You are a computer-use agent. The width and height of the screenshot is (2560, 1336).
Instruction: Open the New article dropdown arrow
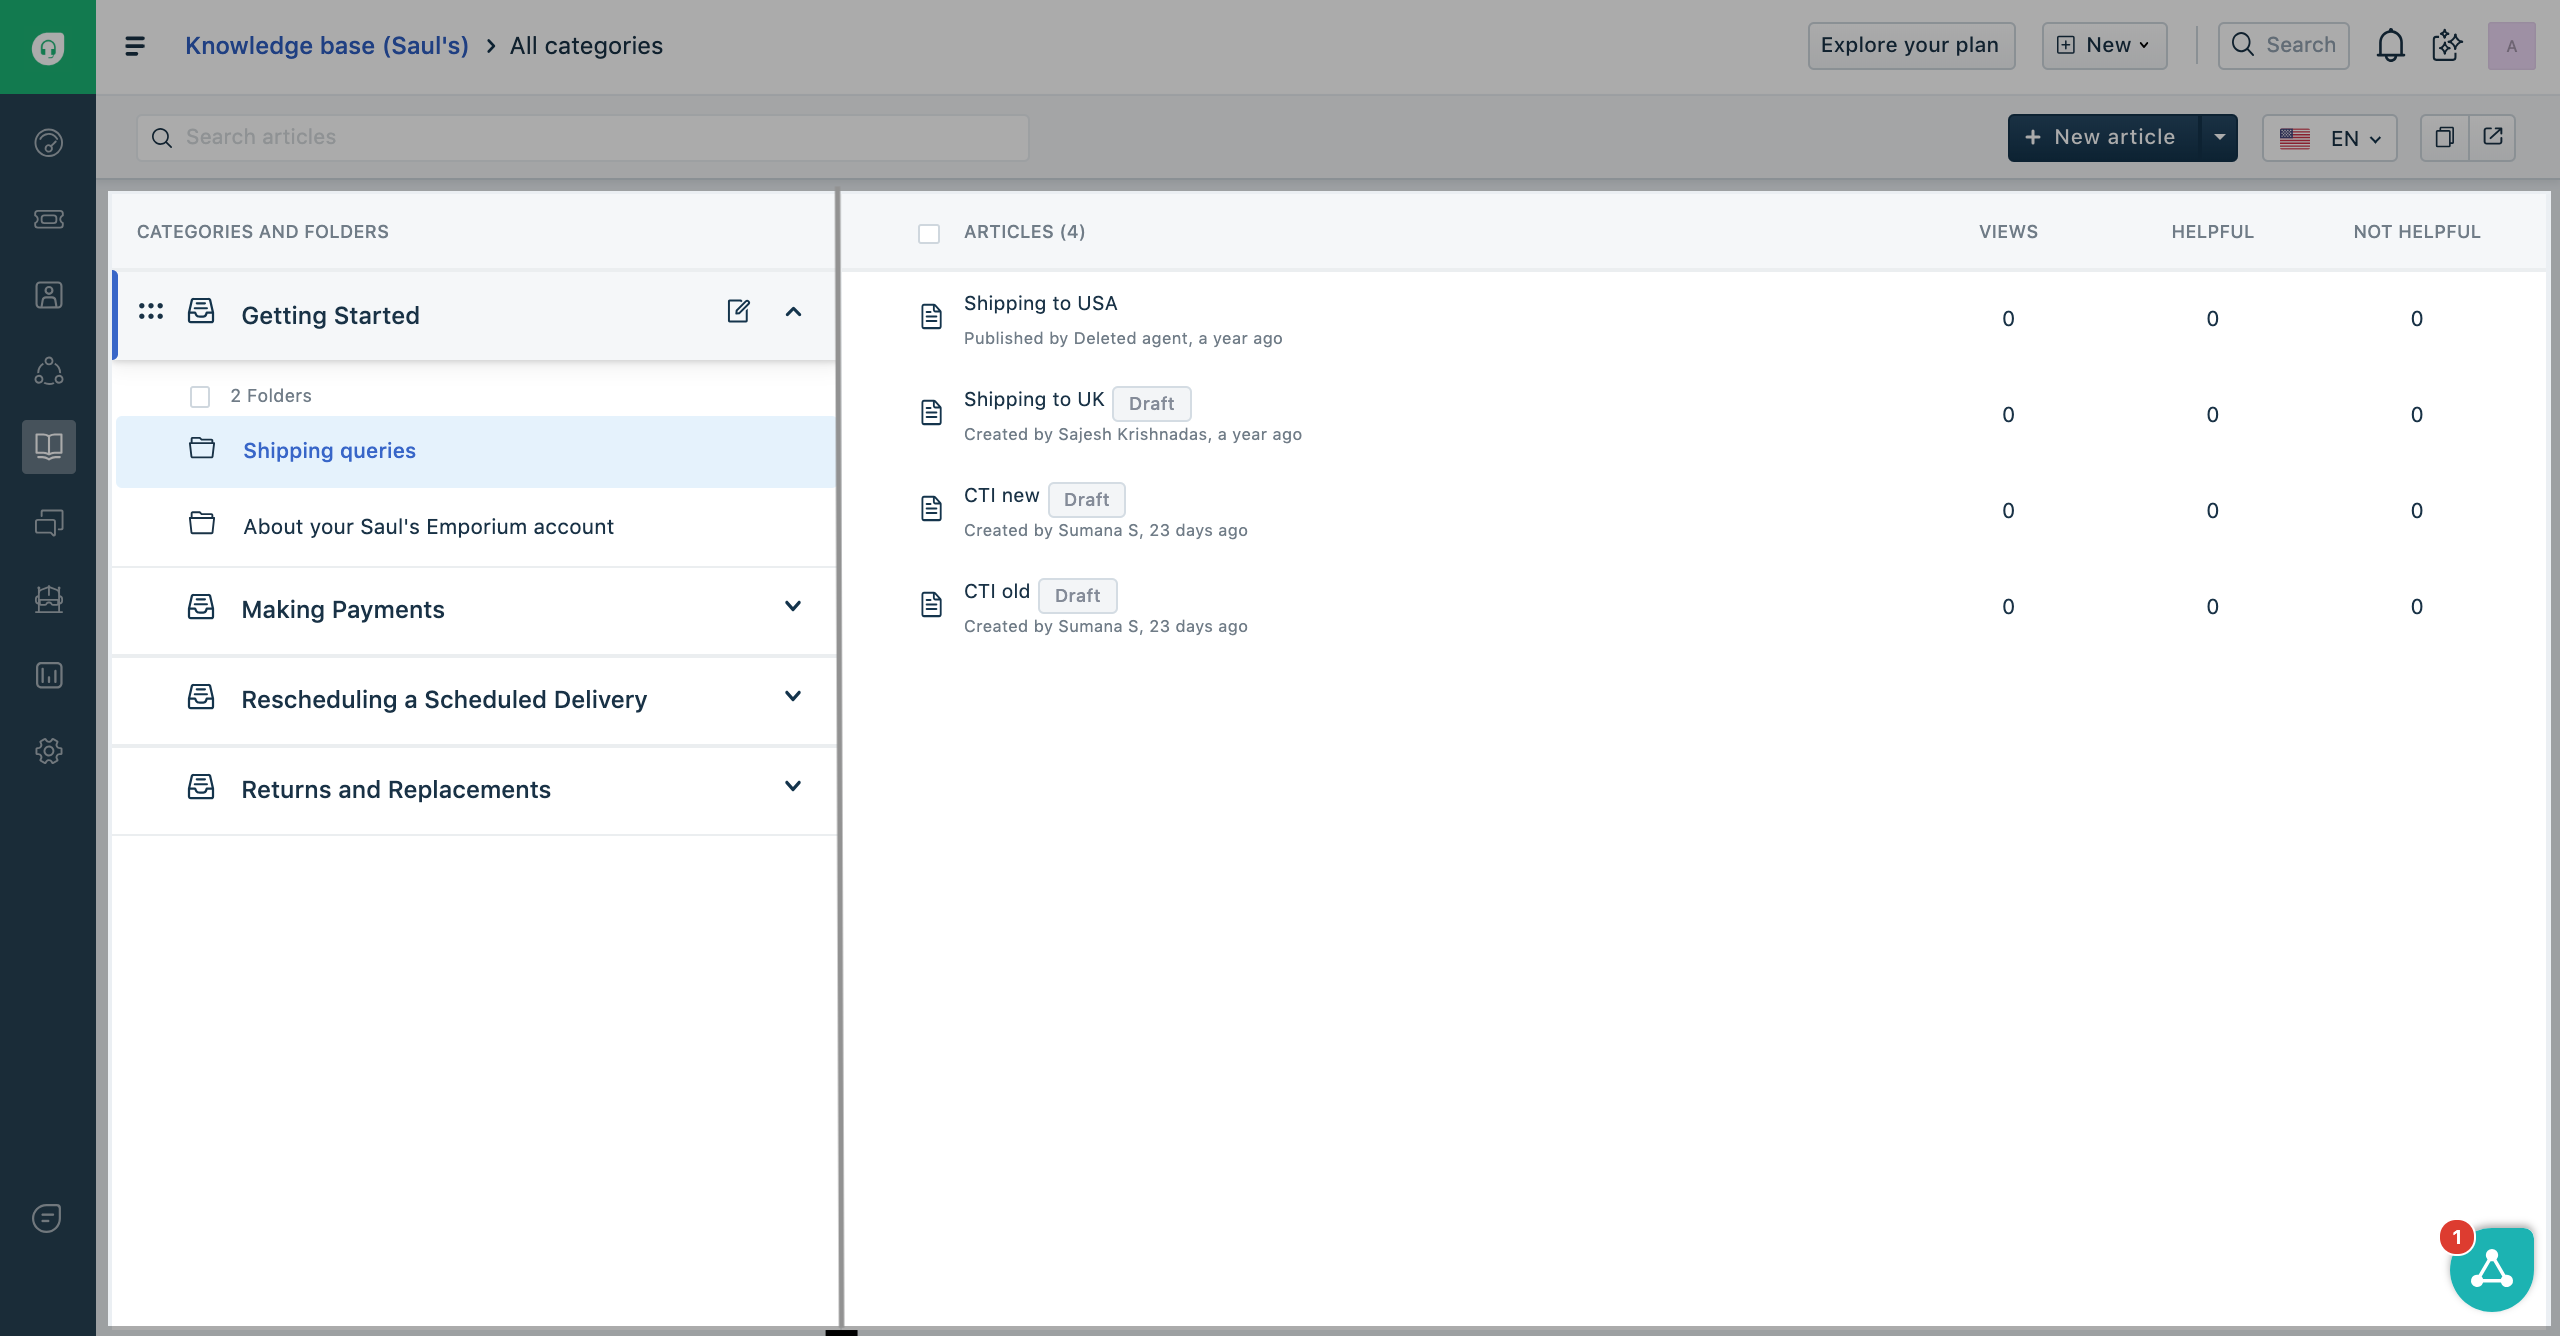2219,137
